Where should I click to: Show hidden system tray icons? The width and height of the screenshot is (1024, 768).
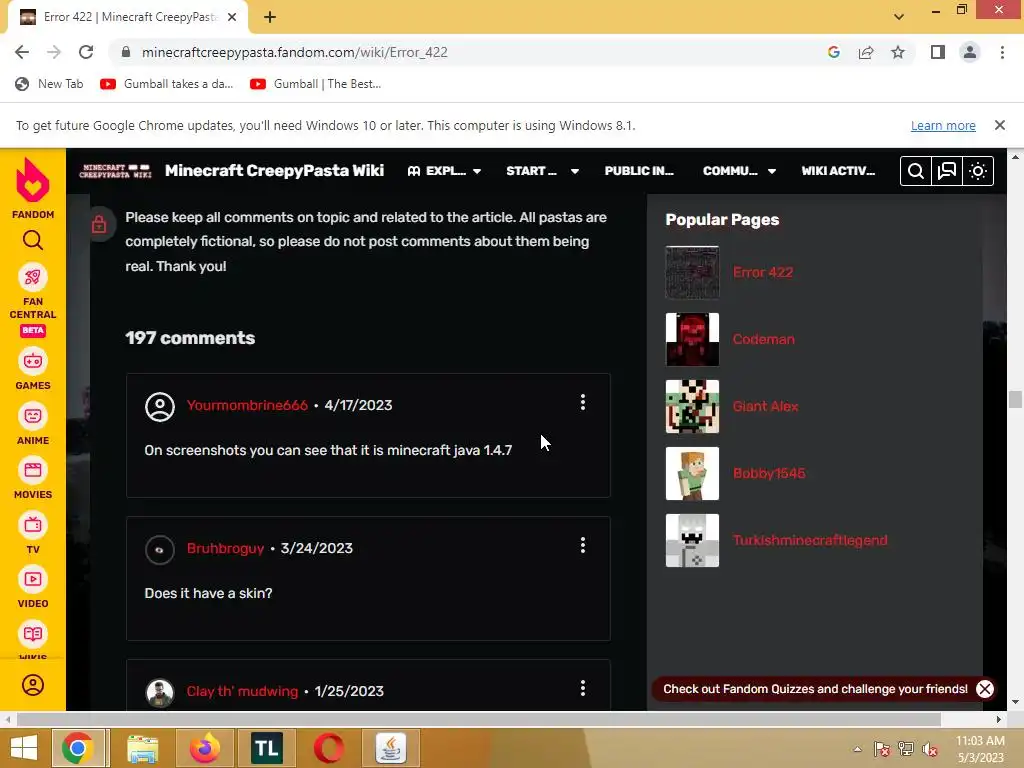coord(857,749)
